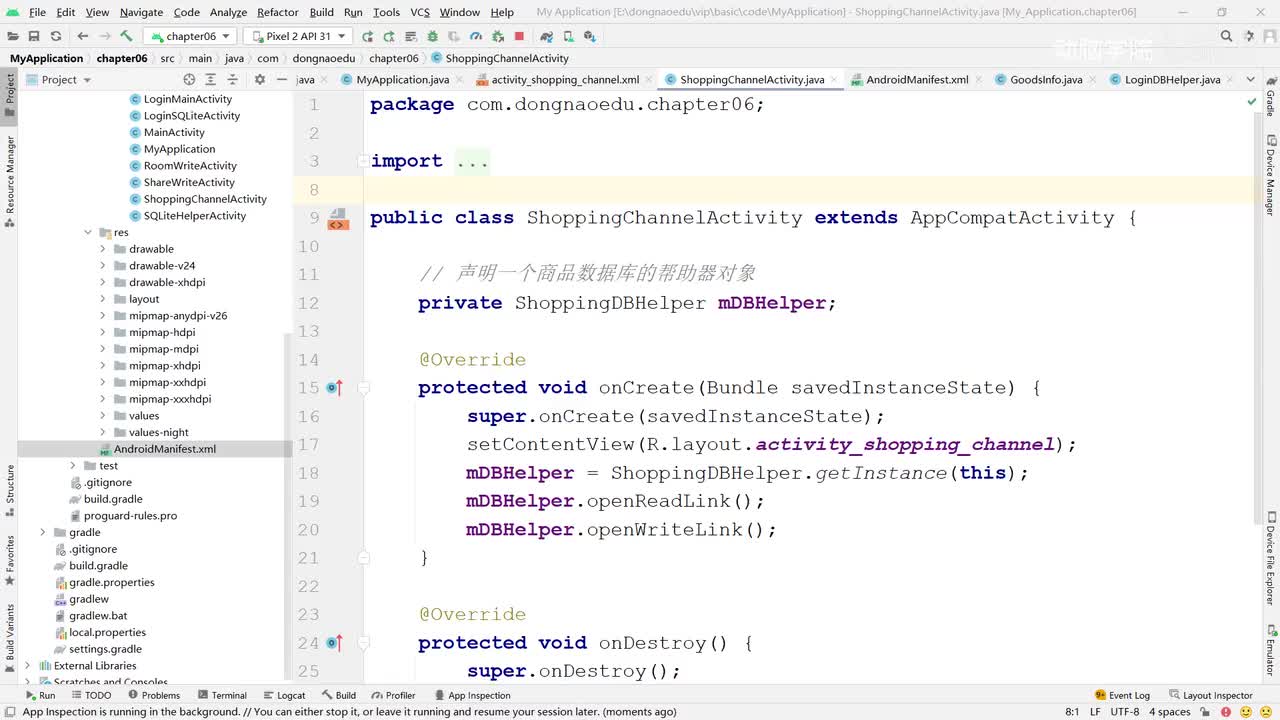This screenshot has width=1280, height=720.
Task: Open the SDK Manager toolbar icon
Action: [589, 36]
